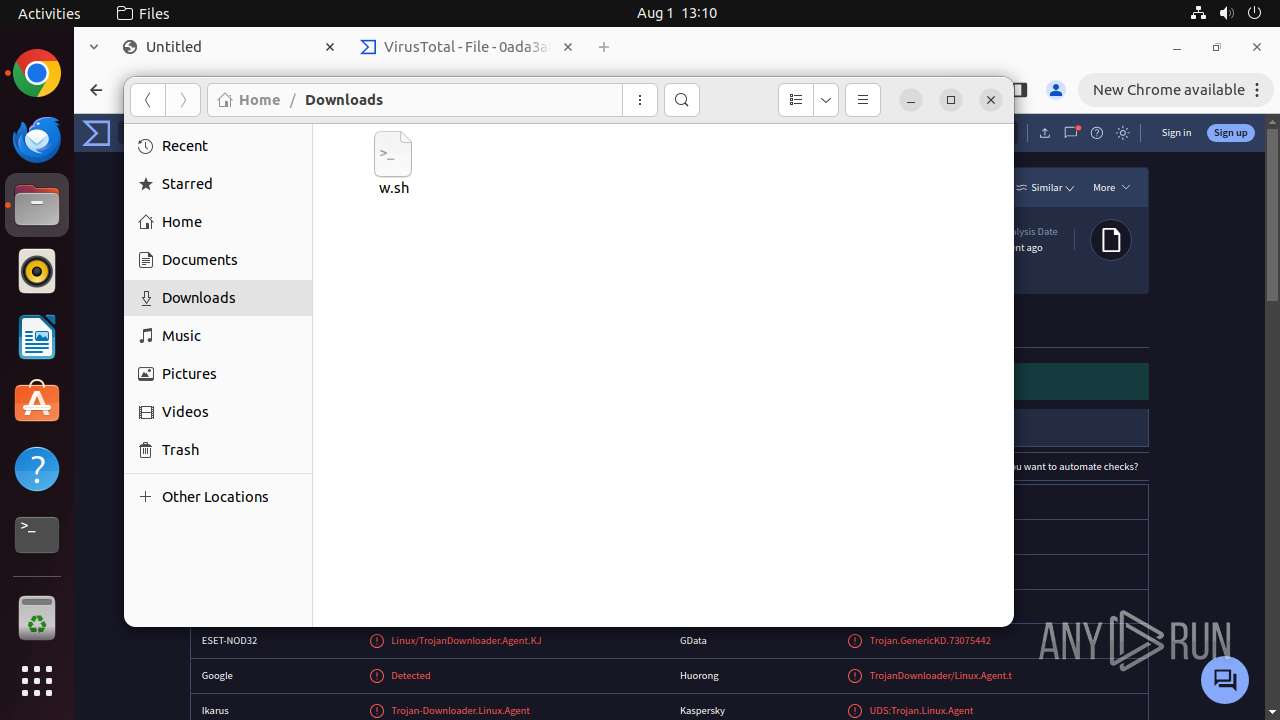
Task: Open VirusTotal upload icon
Action: click(x=1044, y=133)
